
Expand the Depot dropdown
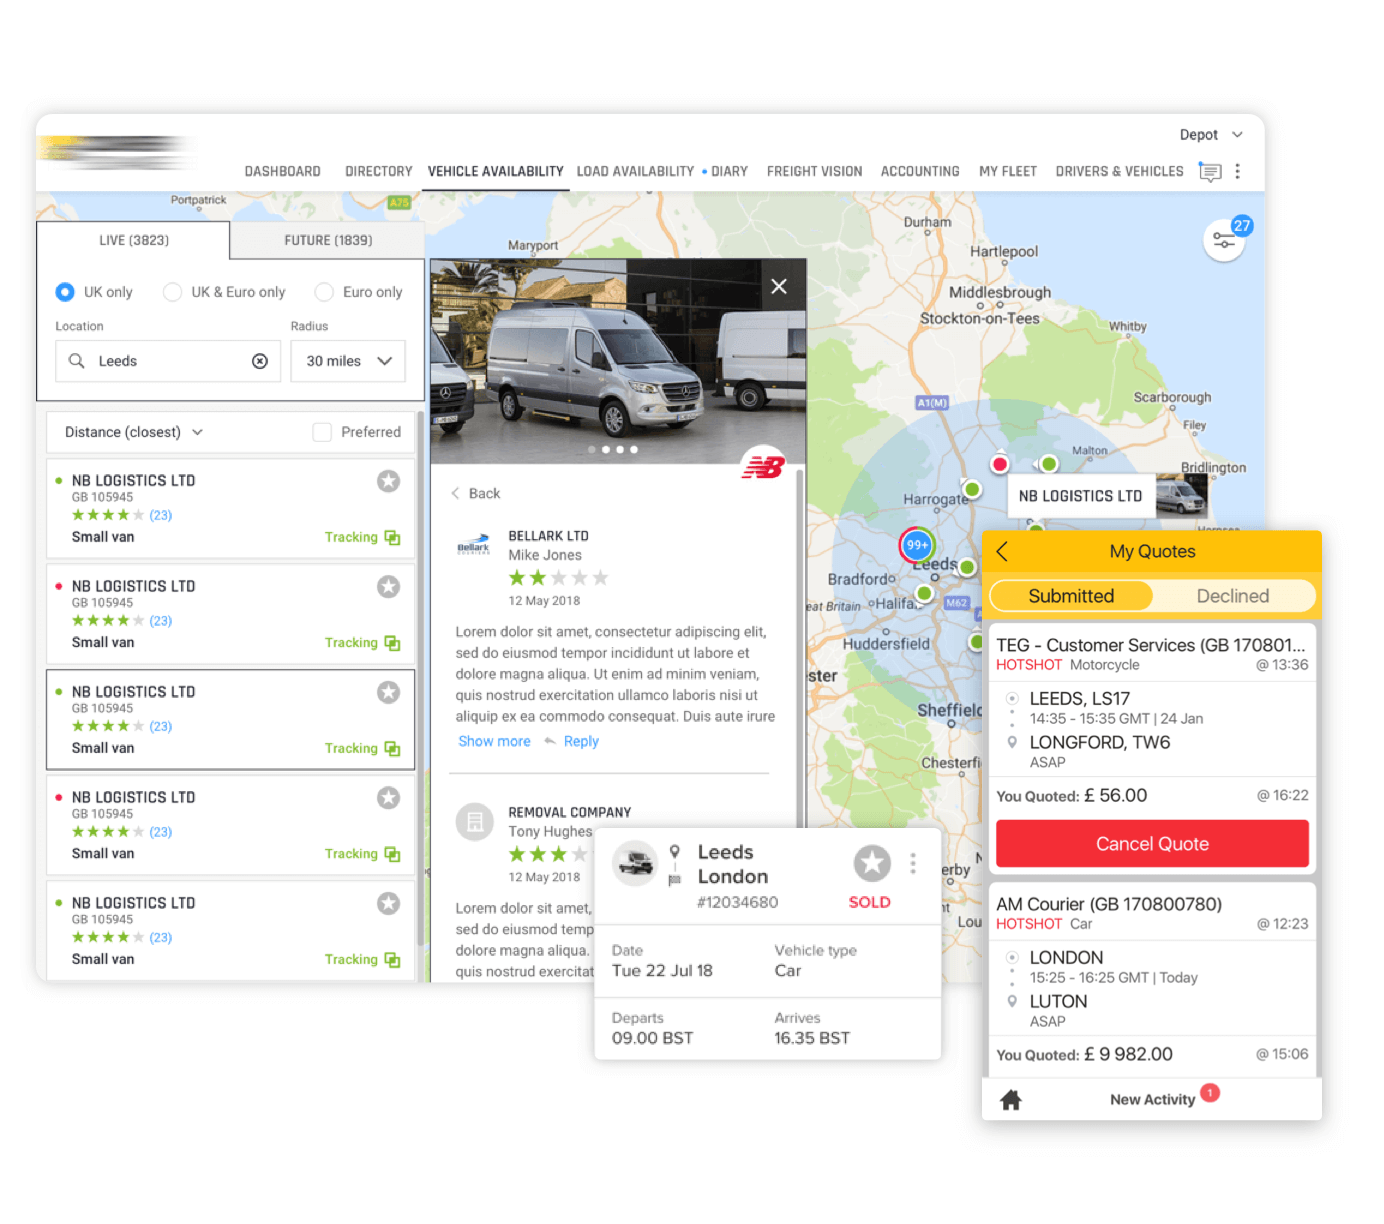point(1211,135)
